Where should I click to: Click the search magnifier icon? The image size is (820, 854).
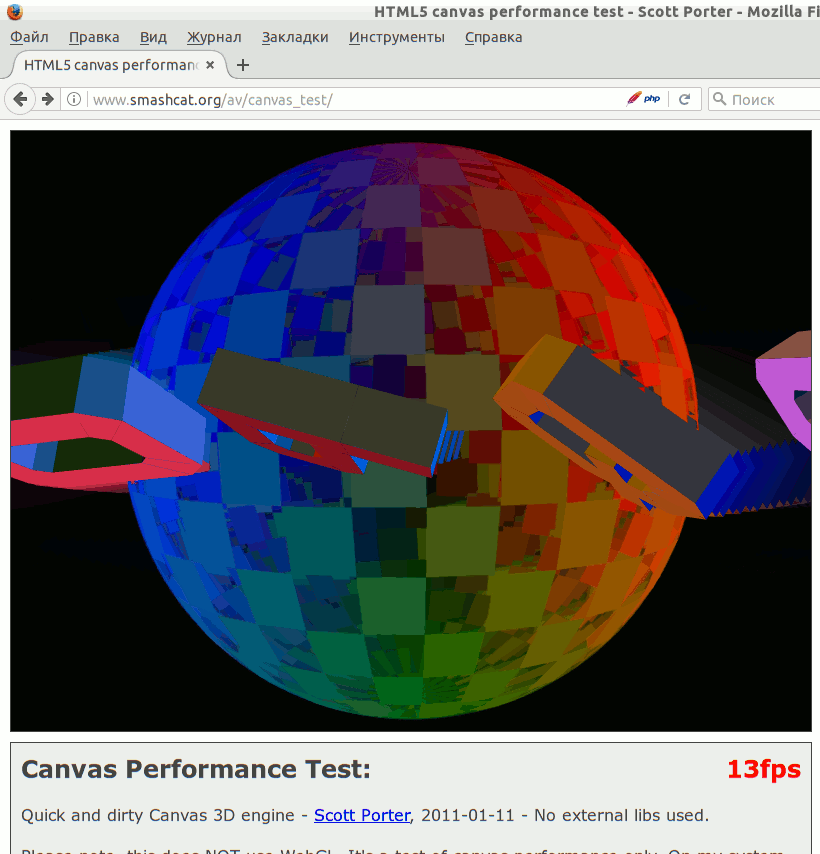pyautogui.click(x=720, y=99)
